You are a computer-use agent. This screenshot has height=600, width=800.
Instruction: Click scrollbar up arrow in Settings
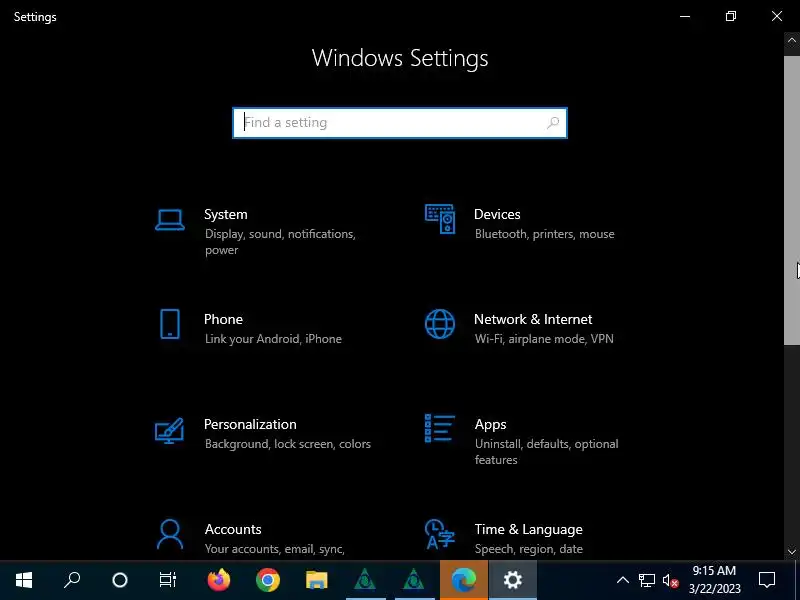click(x=792, y=40)
